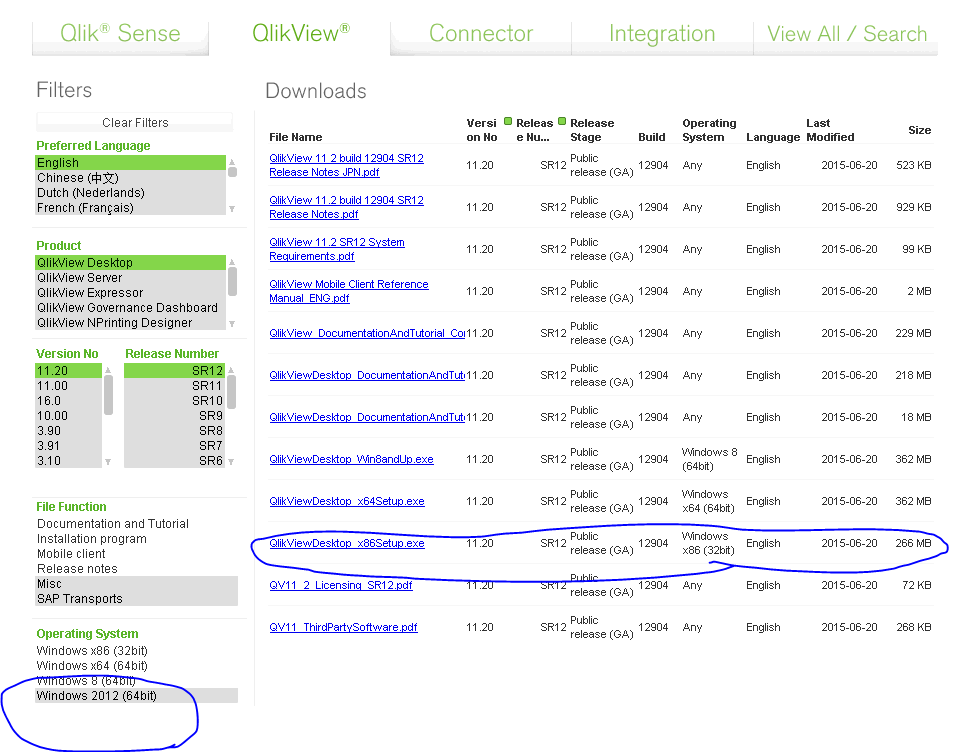
Task: Pick release number SR10
Action: pyautogui.click(x=175, y=401)
